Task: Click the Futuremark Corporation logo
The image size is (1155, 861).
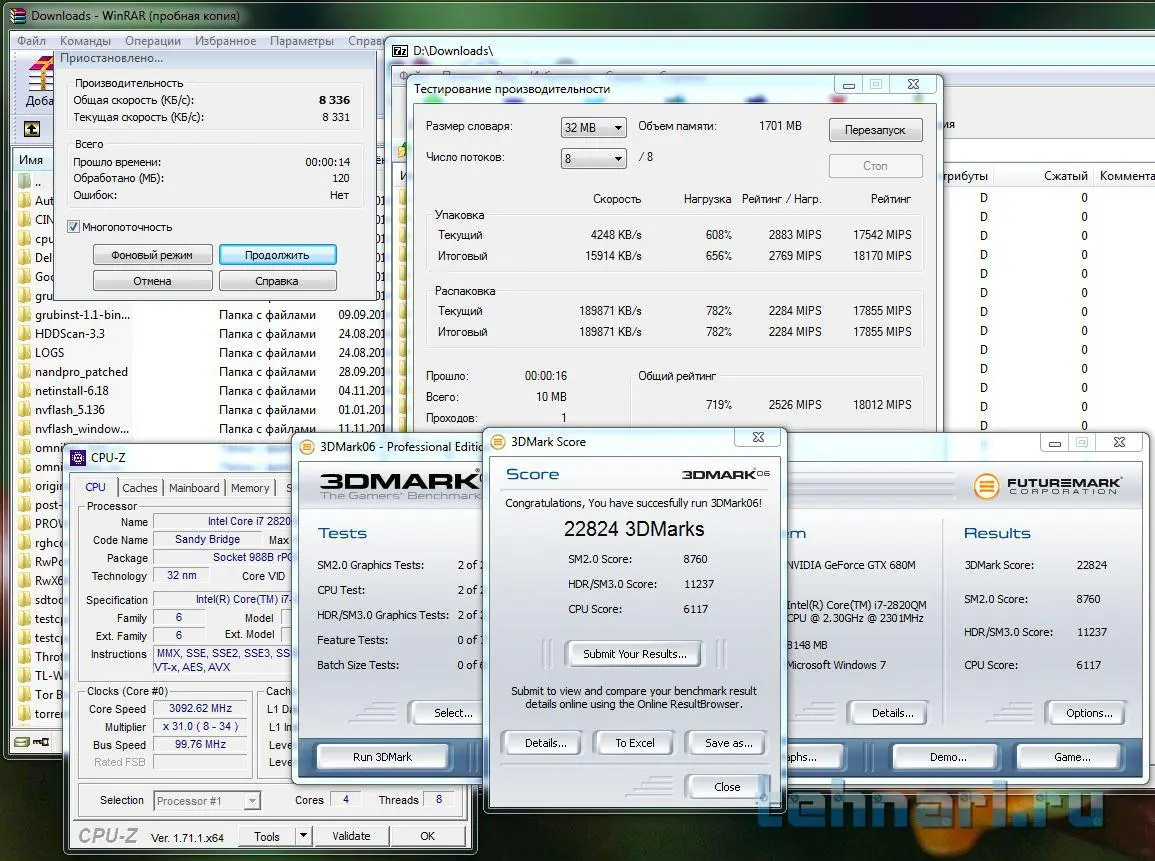Action: [1048, 486]
